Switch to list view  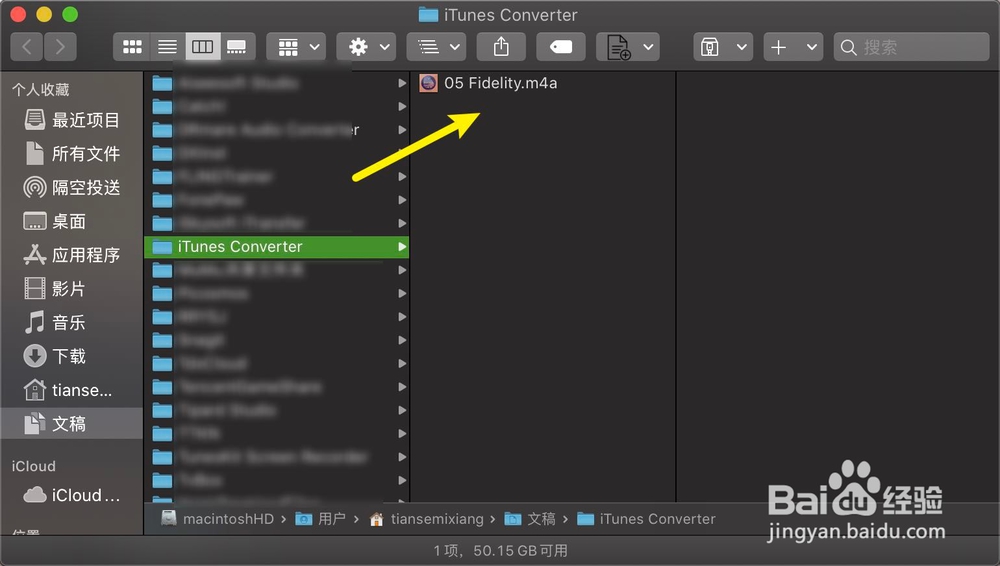coord(167,47)
